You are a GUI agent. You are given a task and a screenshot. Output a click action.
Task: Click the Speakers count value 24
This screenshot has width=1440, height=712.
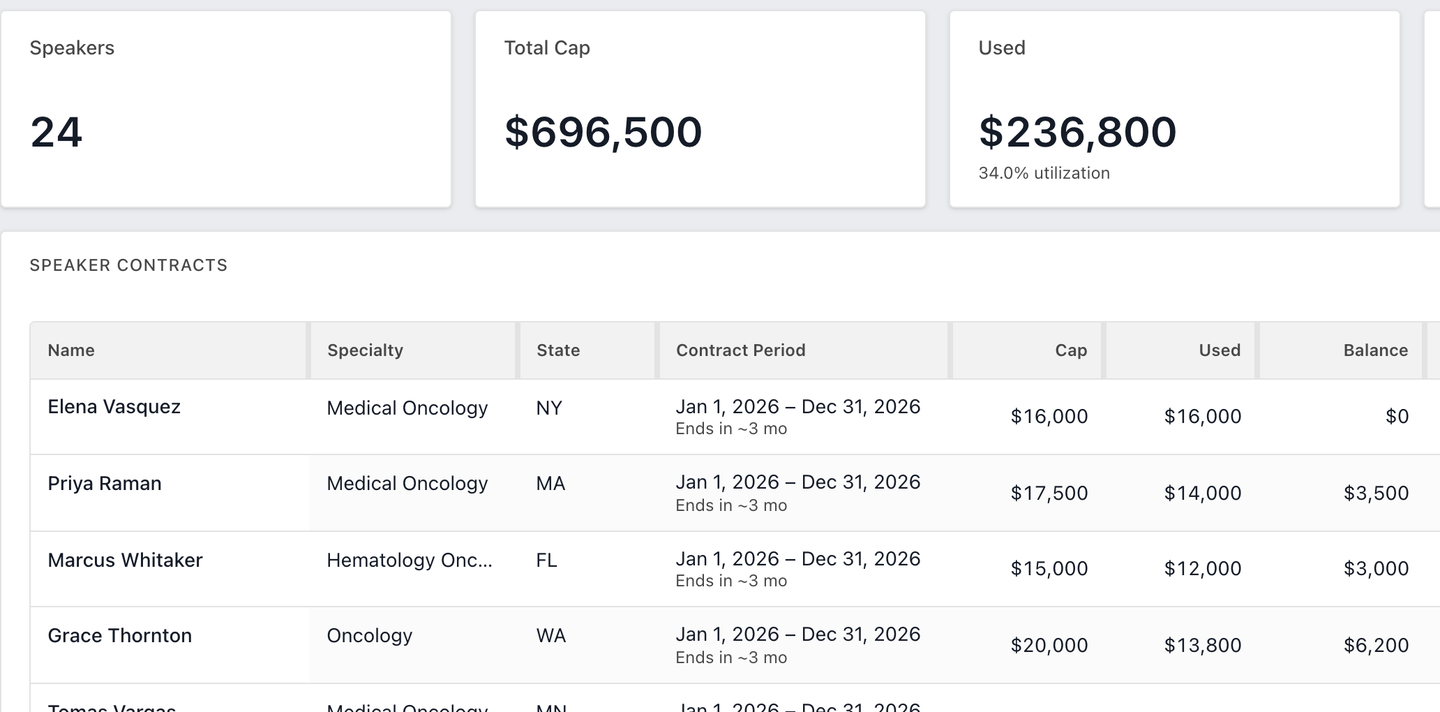[56, 132]
